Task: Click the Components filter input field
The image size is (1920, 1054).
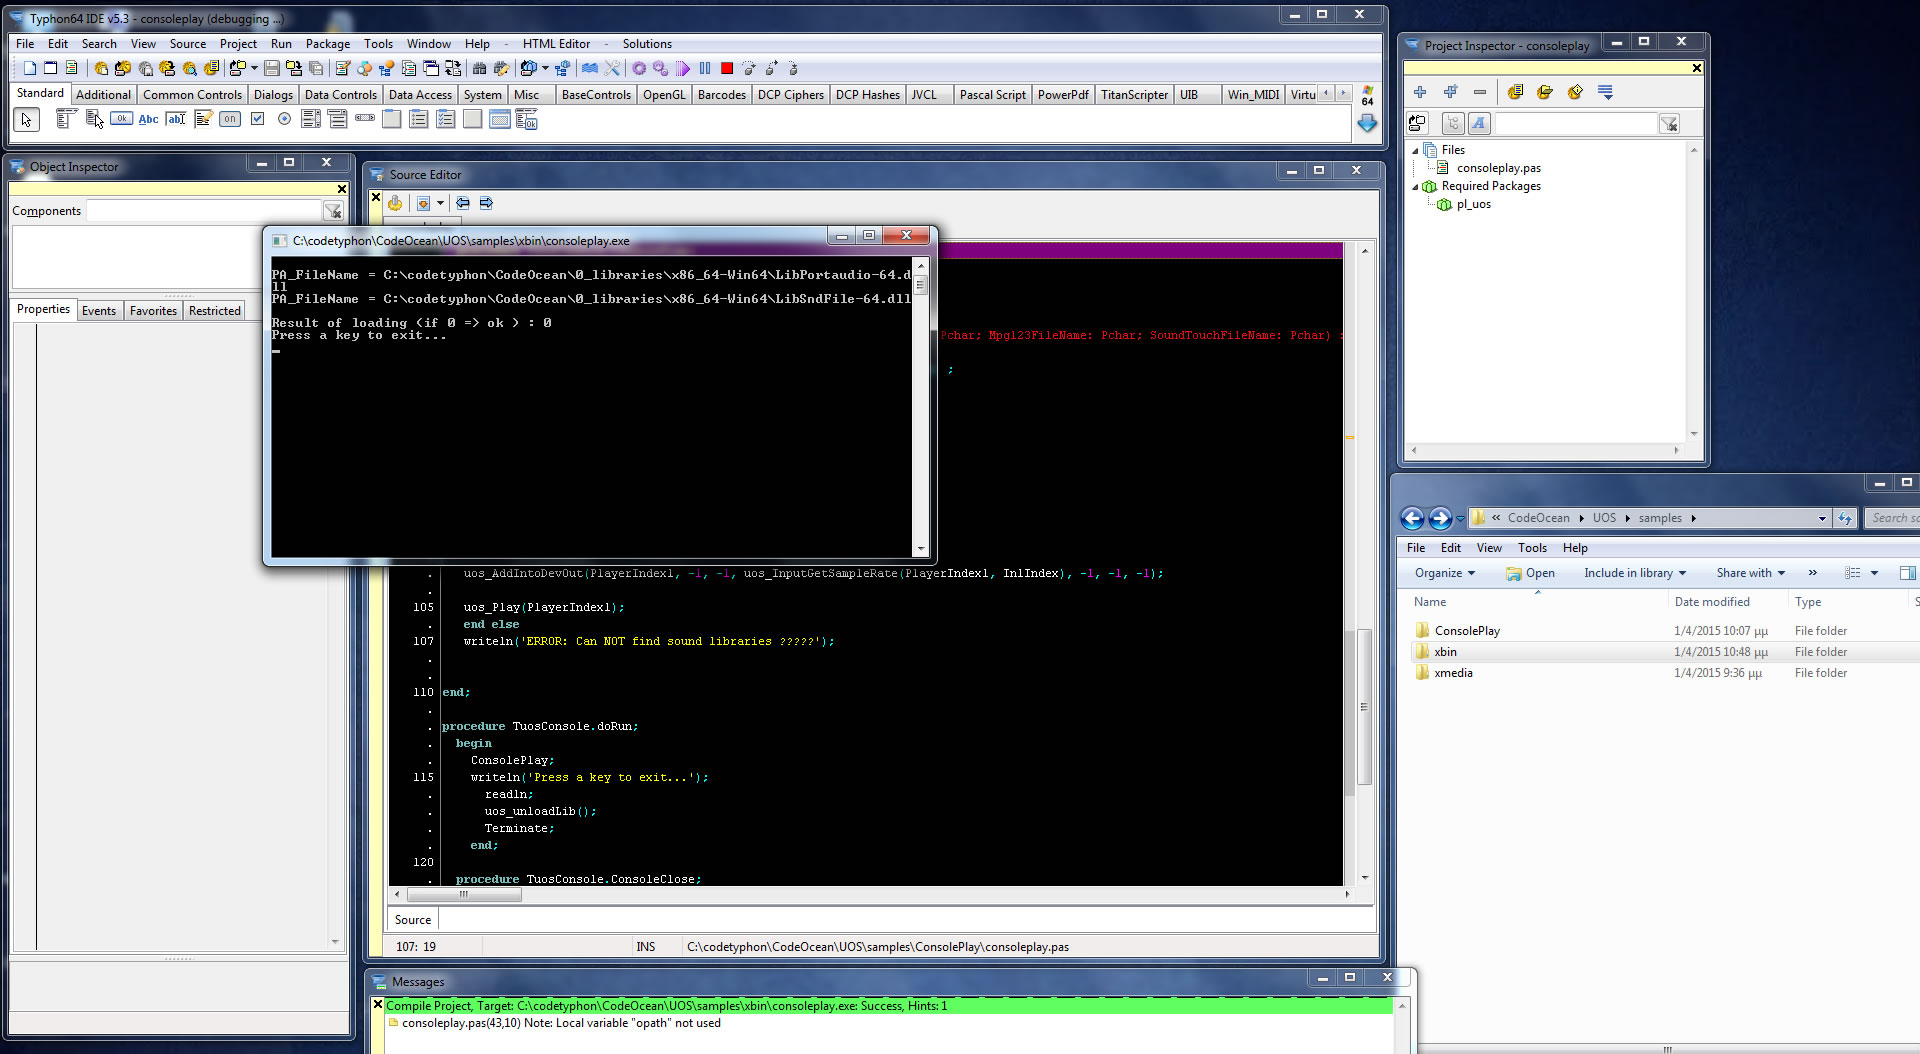Action: pyautogui.click(x=204, y=211)
